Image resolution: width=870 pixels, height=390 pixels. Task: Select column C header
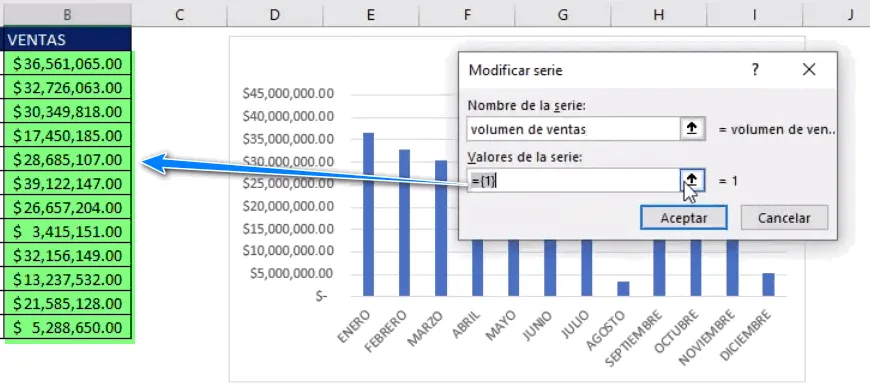click(179, 14)
